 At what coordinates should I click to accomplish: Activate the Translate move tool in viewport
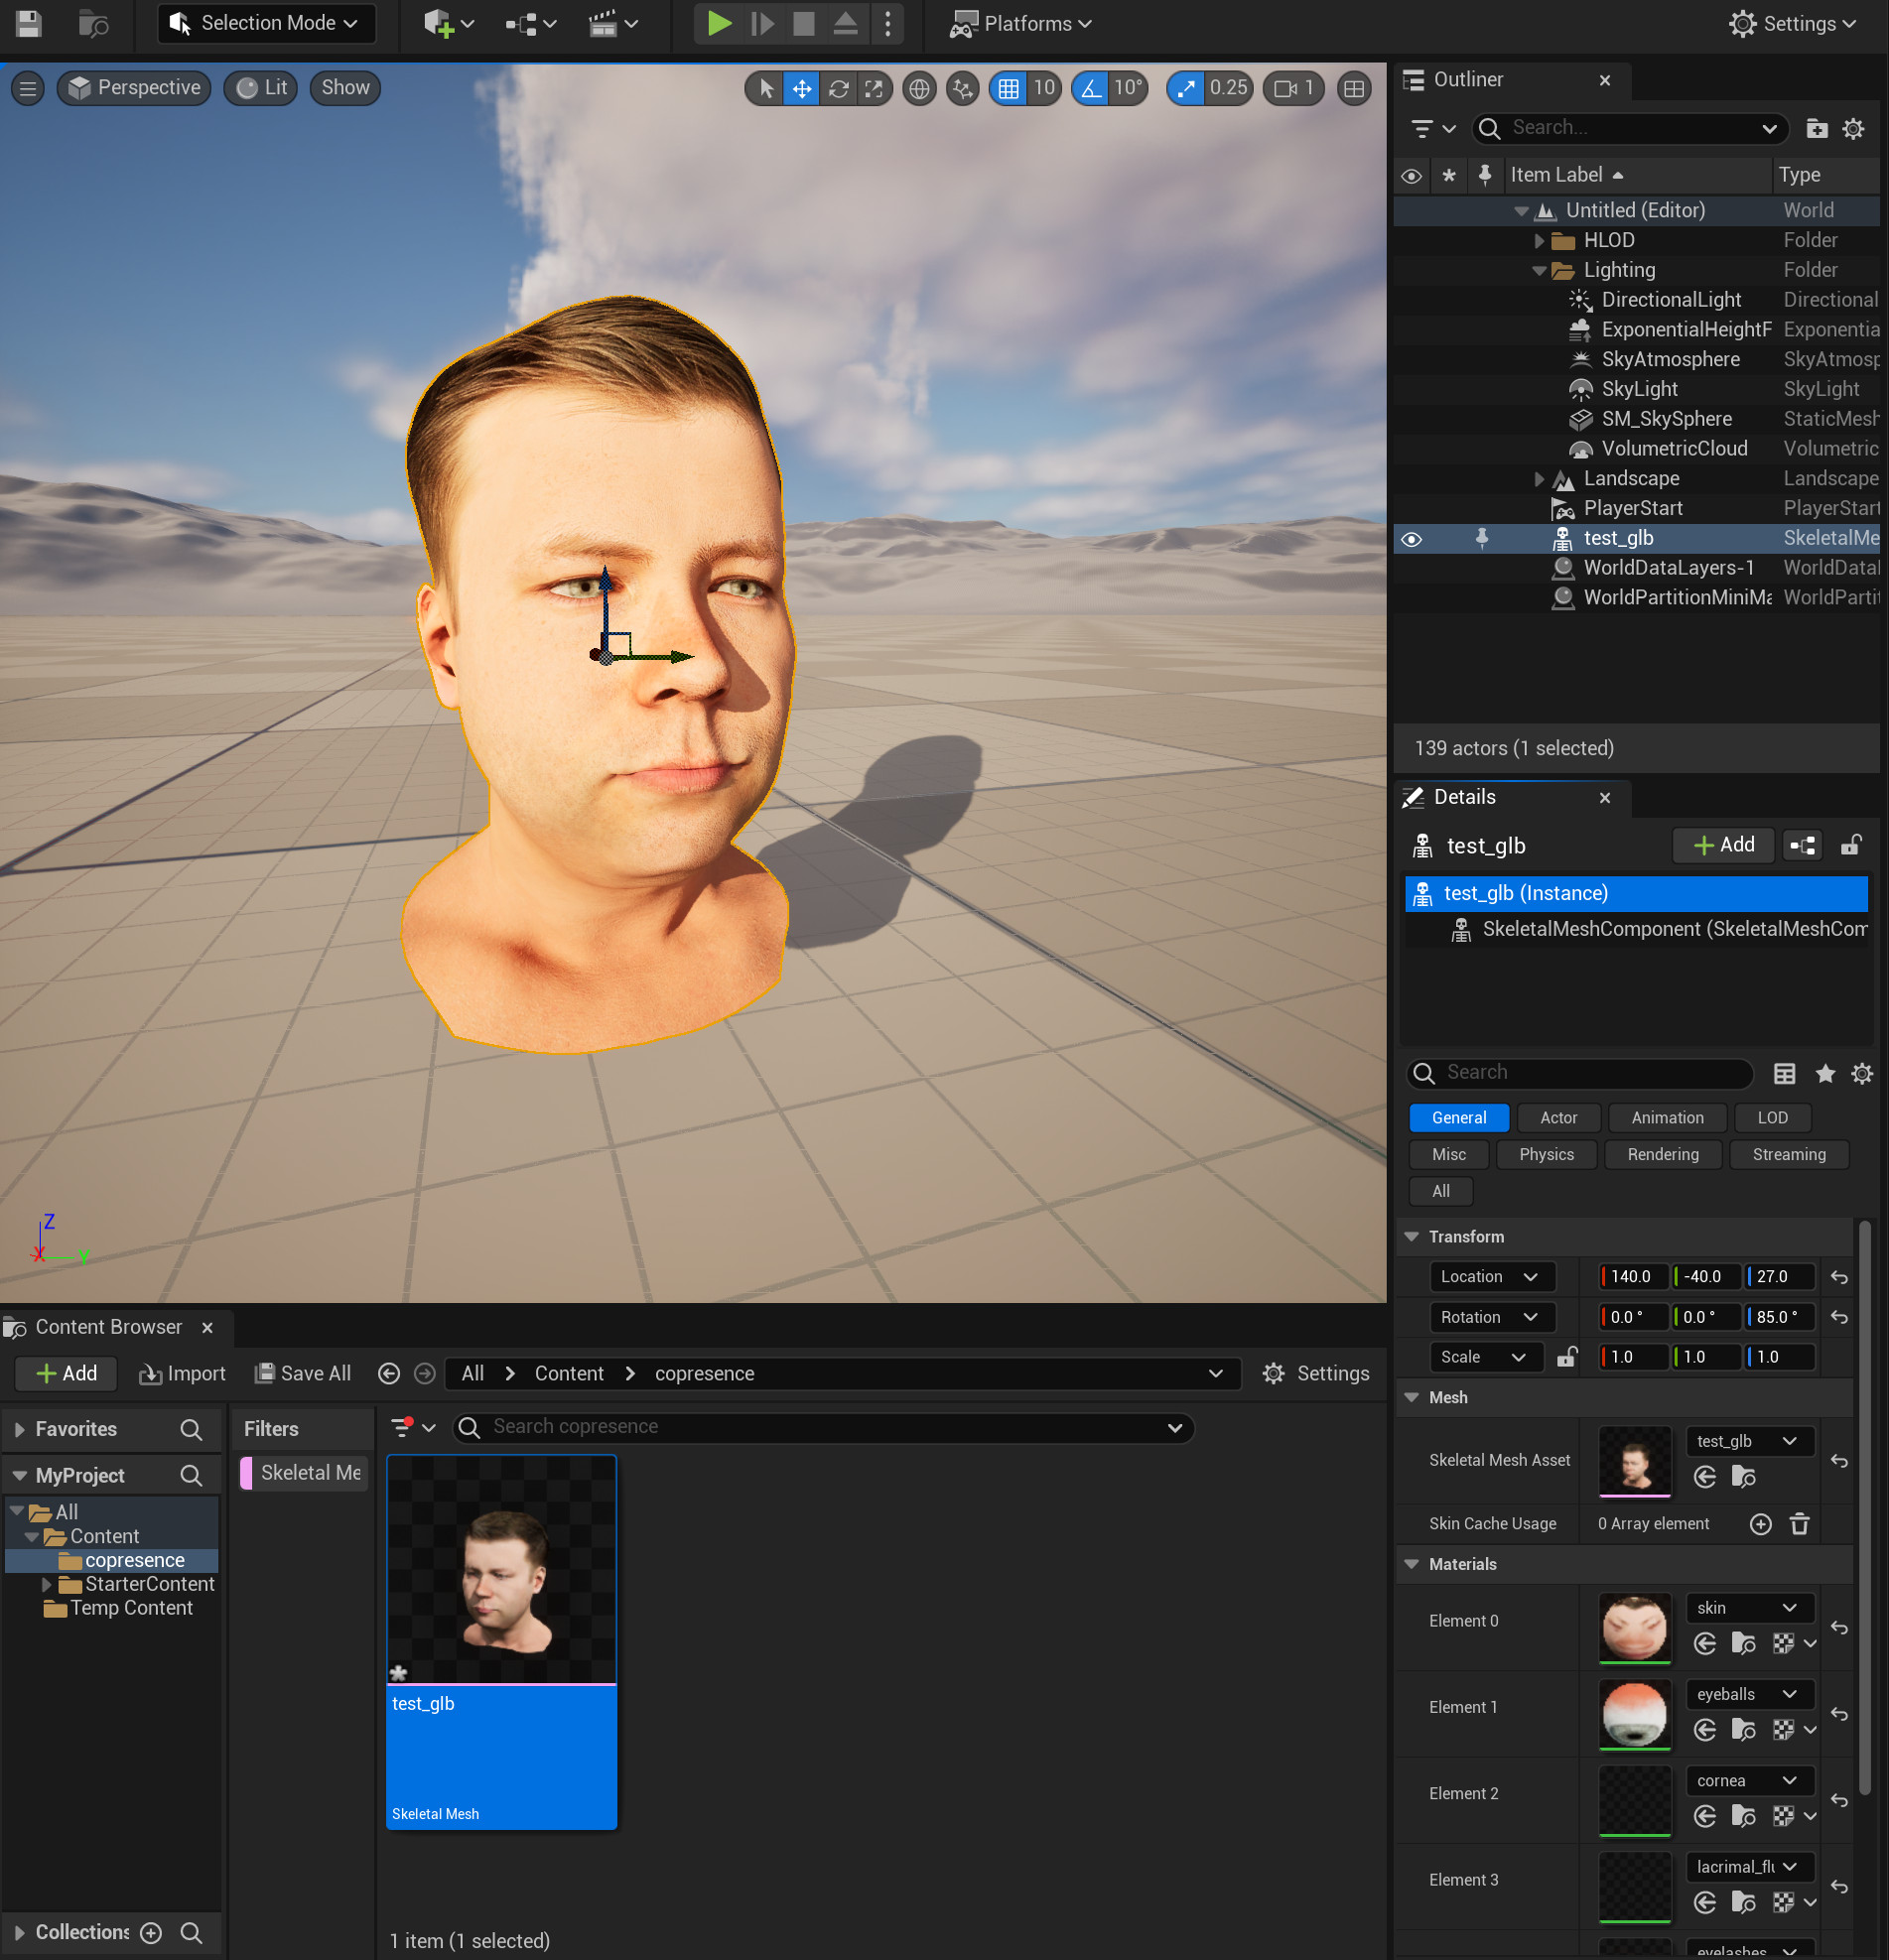802,88
